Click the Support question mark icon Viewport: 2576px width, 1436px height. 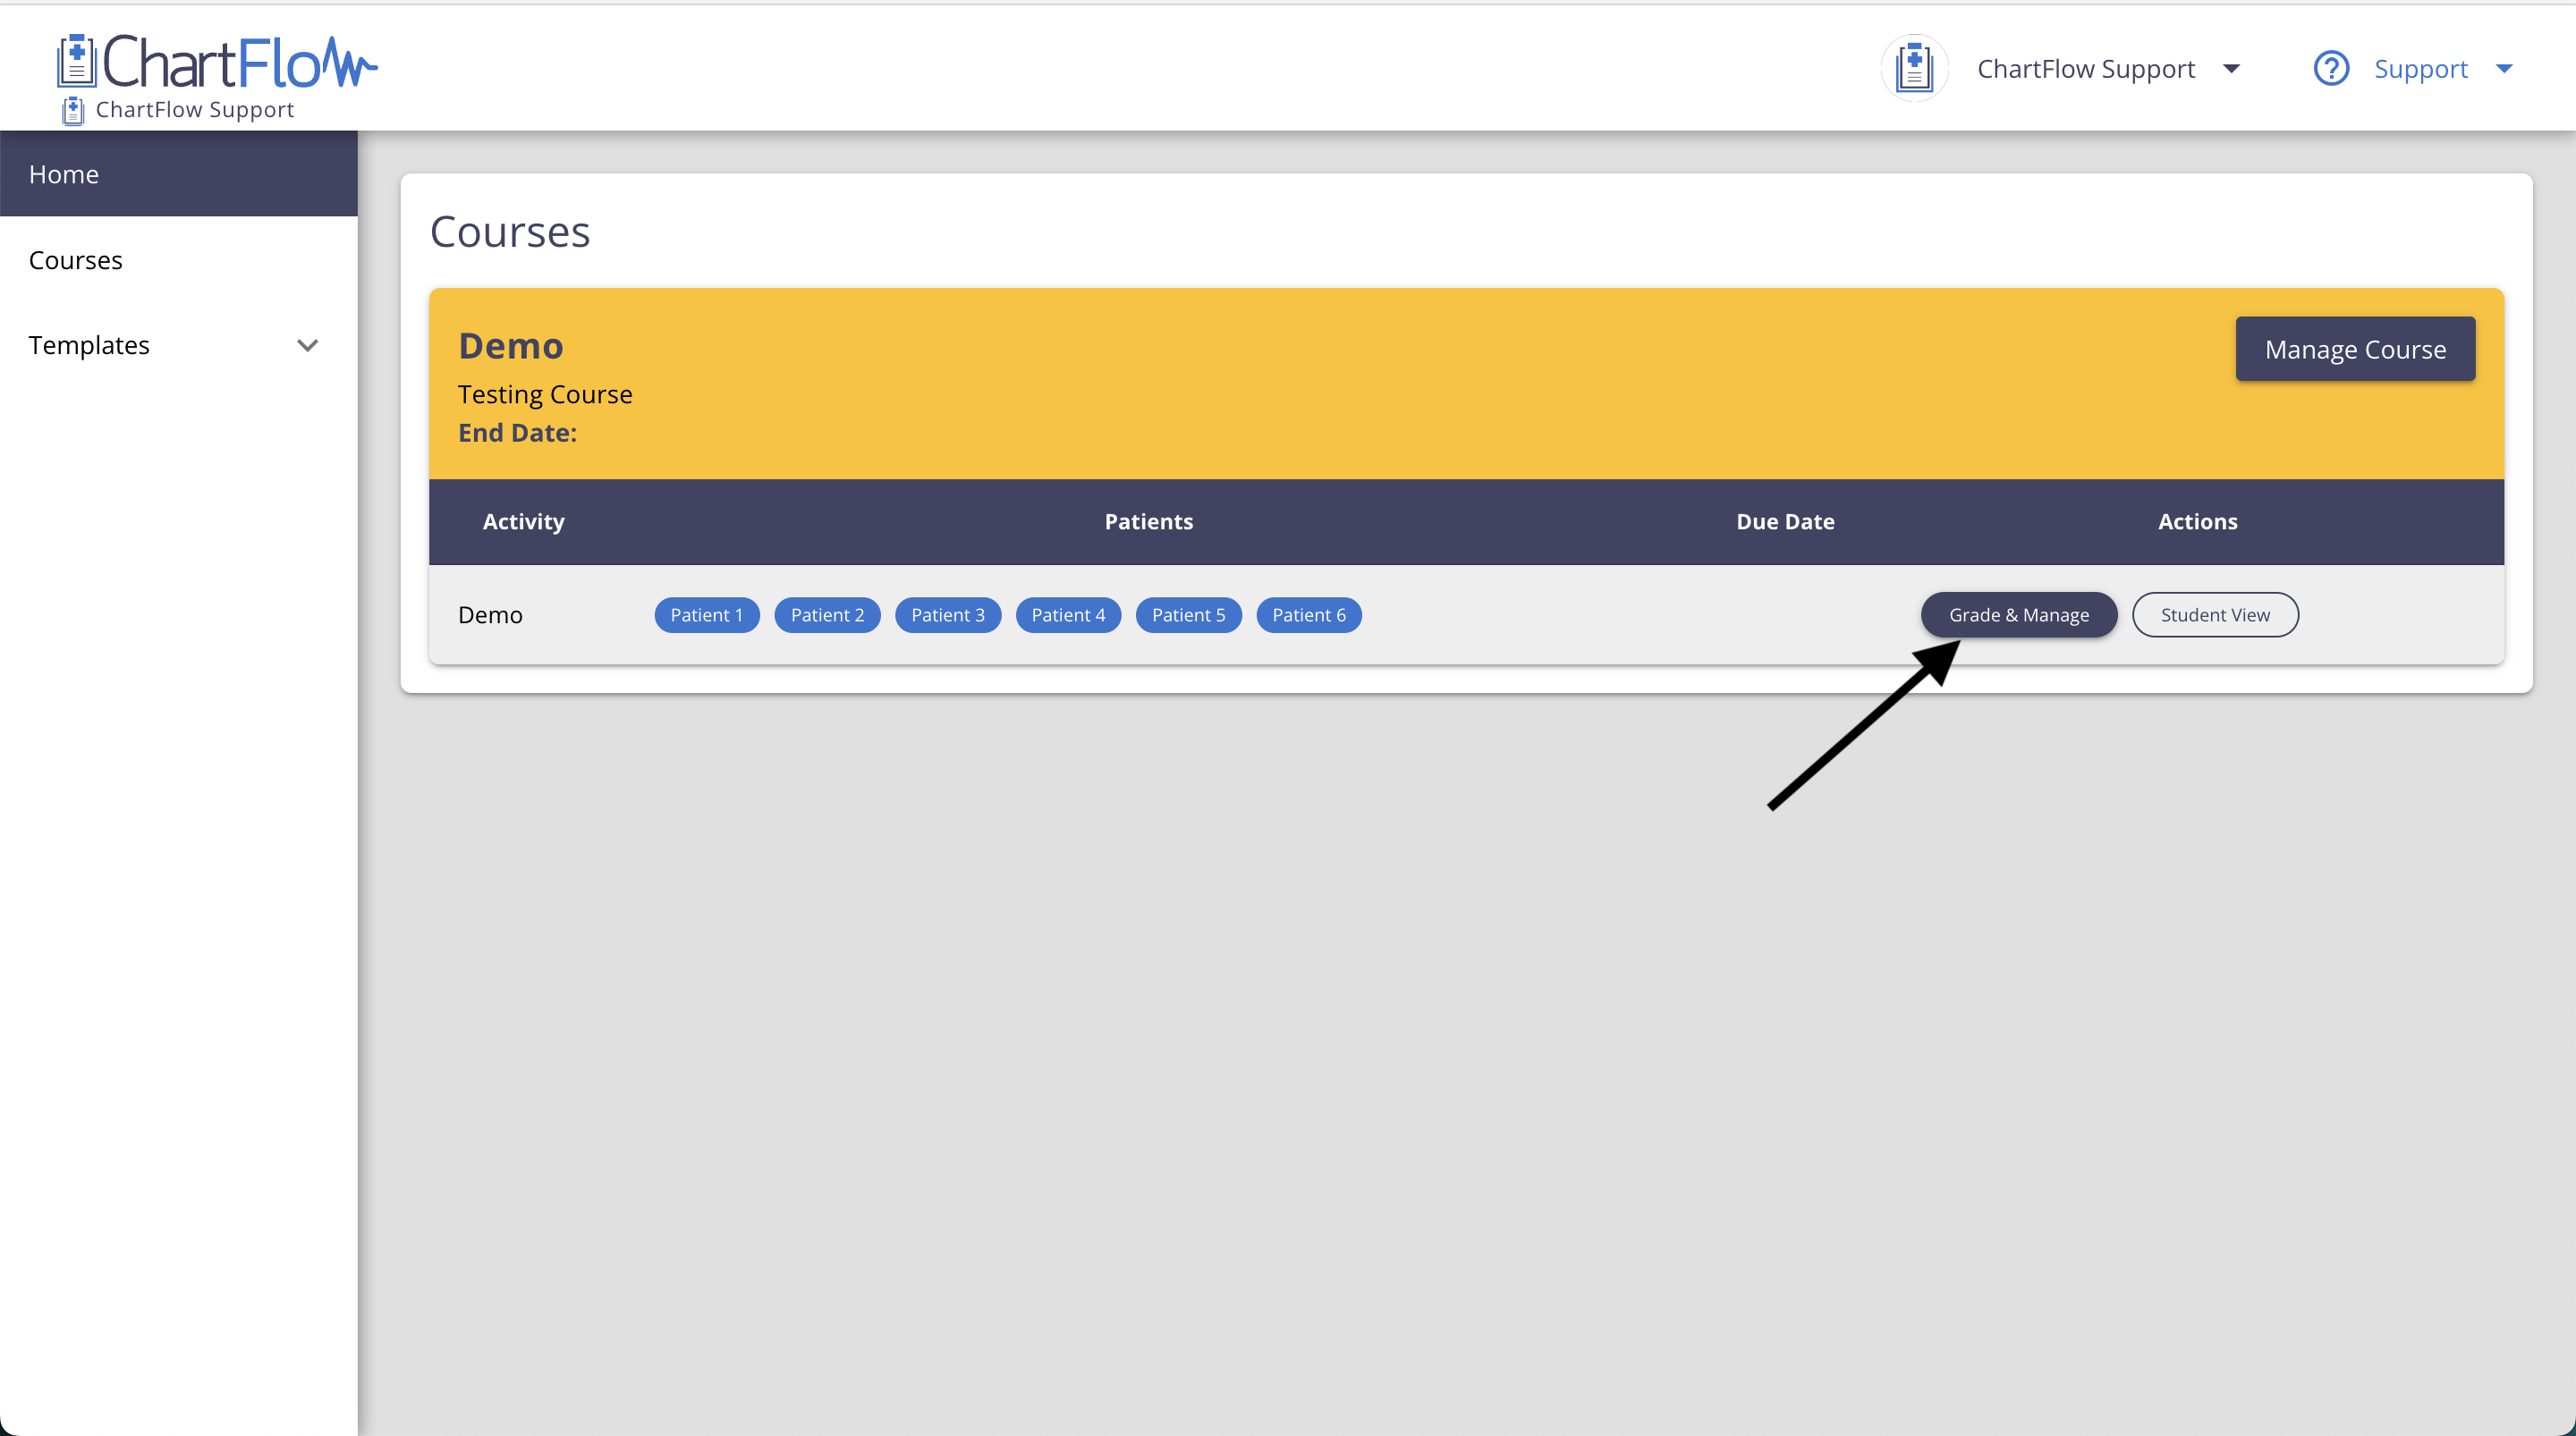click(x=2330, y=68)
